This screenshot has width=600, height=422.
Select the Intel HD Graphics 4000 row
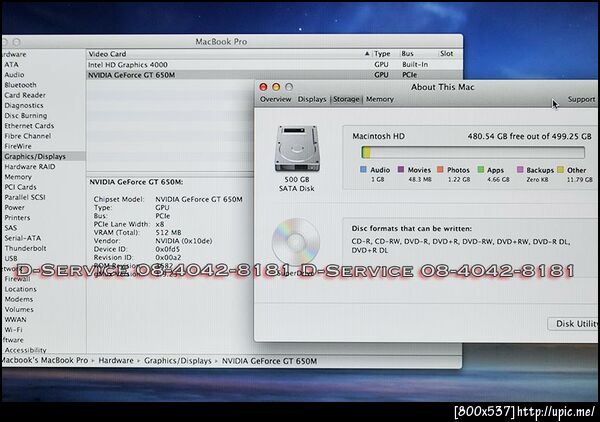[x=274, y=65]
